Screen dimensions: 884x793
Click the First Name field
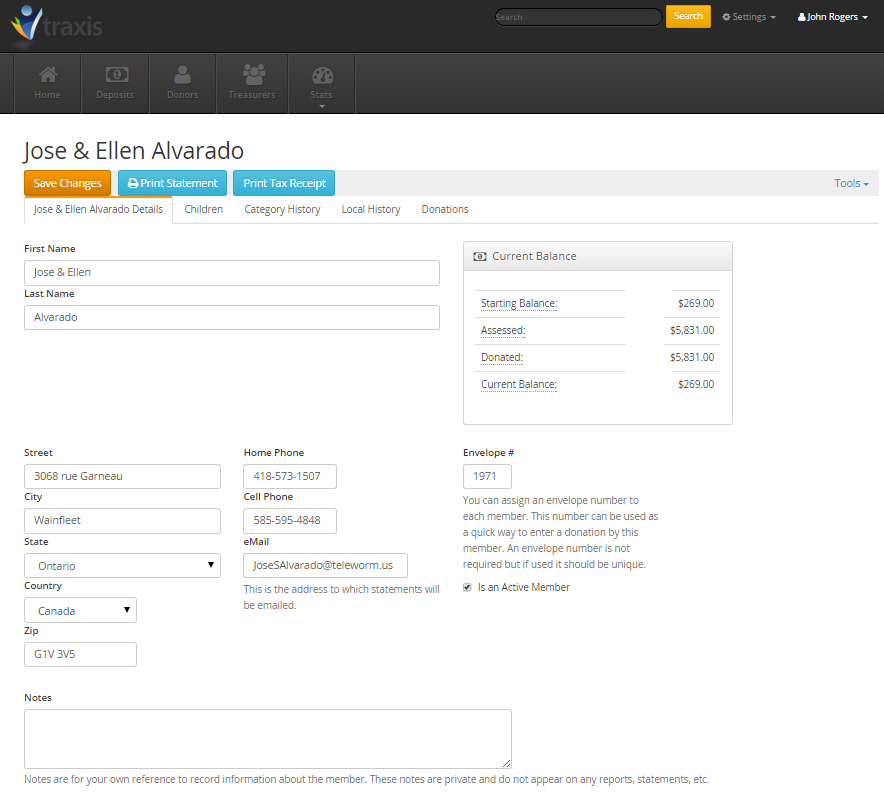coord(232,273)
